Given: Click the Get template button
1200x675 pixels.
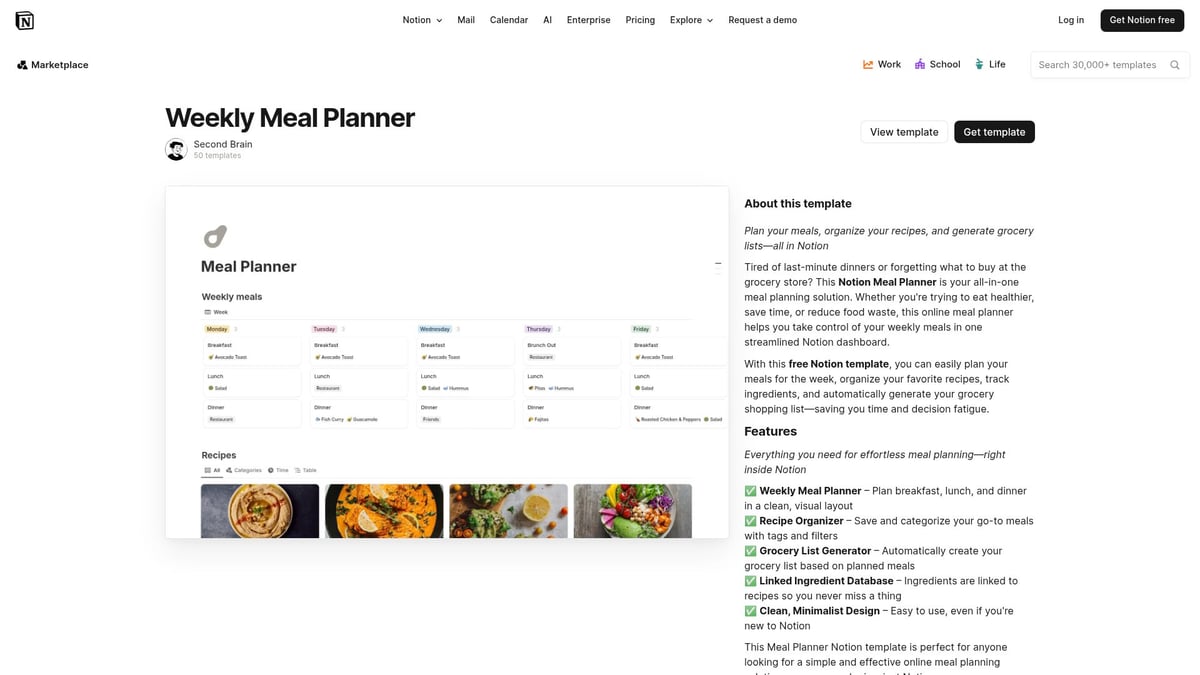Looking at the screenshot, I should pyautogui.click(x=994, y=131).
